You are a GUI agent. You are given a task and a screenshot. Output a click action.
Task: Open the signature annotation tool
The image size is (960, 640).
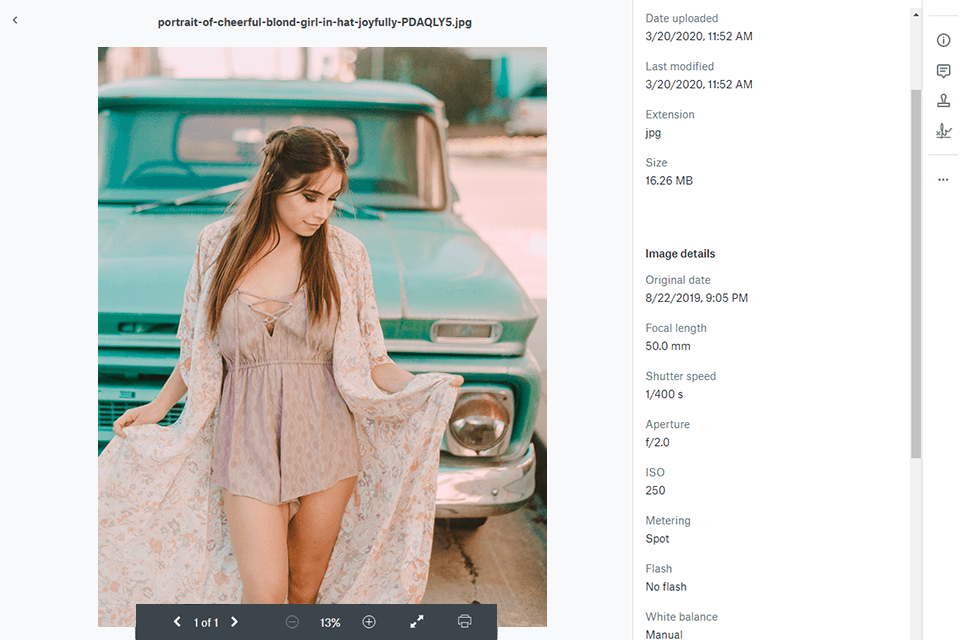click(943, 131)
